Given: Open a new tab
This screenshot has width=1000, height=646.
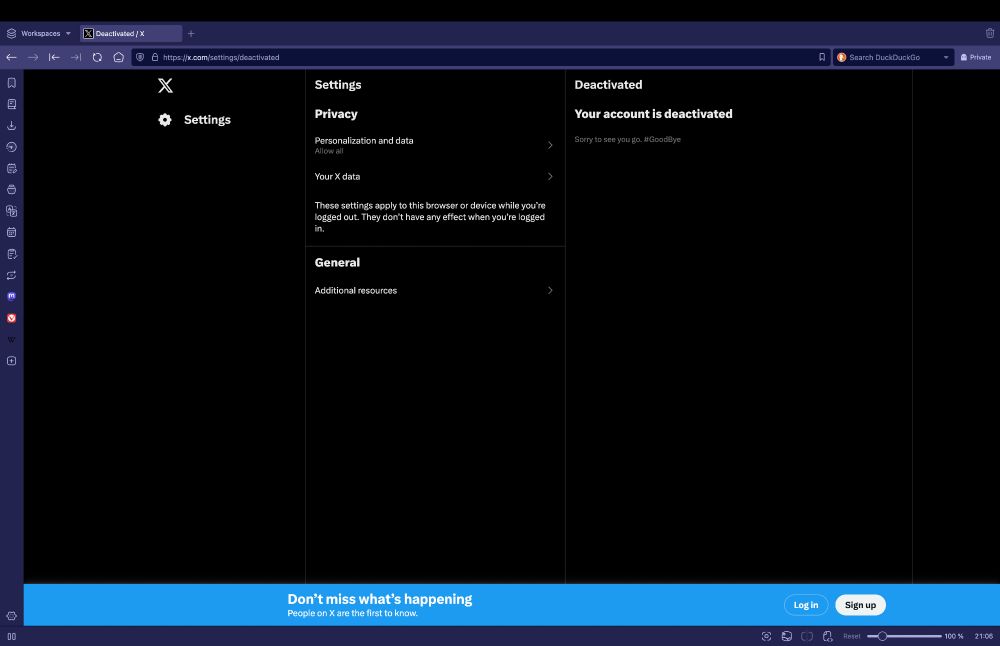Looking at the screenshot, I should [x=191, y=33].
